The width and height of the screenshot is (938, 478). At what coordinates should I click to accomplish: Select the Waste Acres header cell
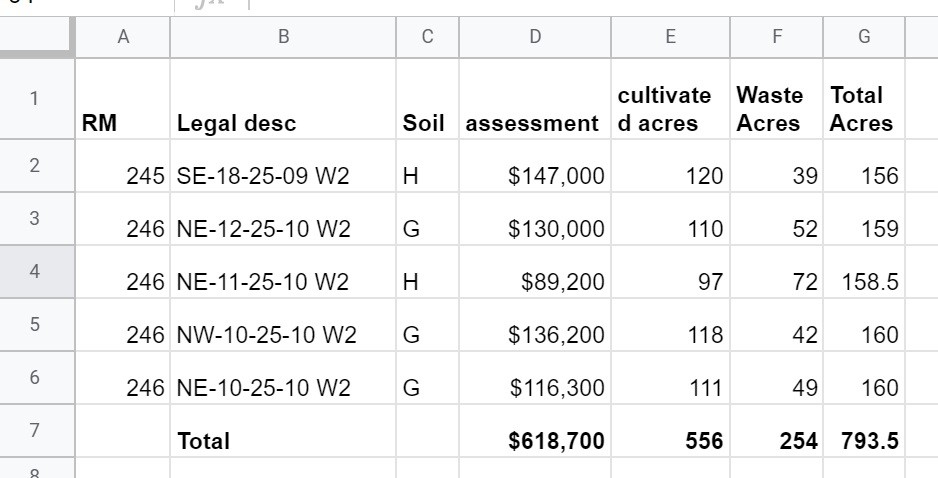point(776,99)
